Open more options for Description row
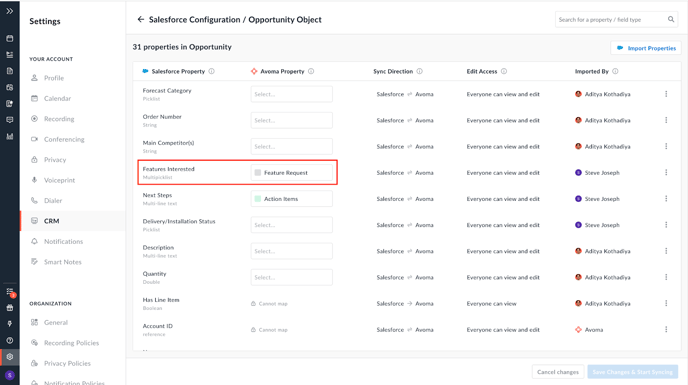688x385 pixels. coord(666,251)
